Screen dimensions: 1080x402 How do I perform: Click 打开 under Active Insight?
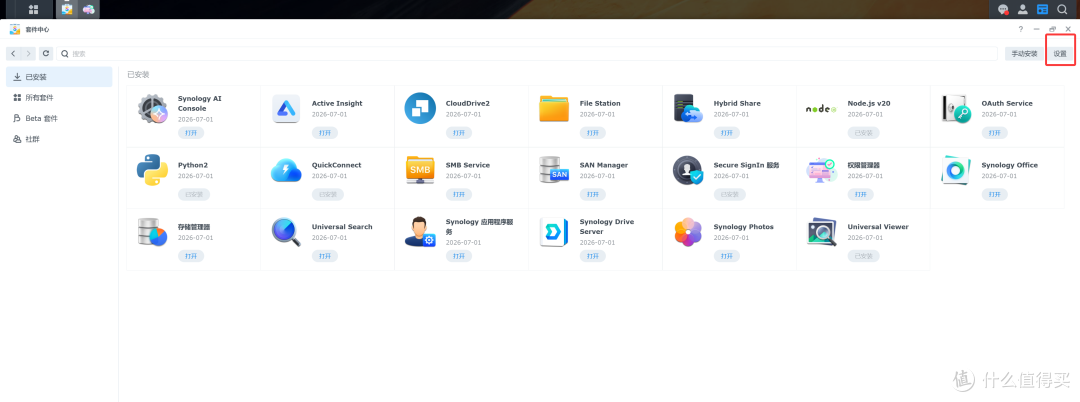(x=325, y=133)
